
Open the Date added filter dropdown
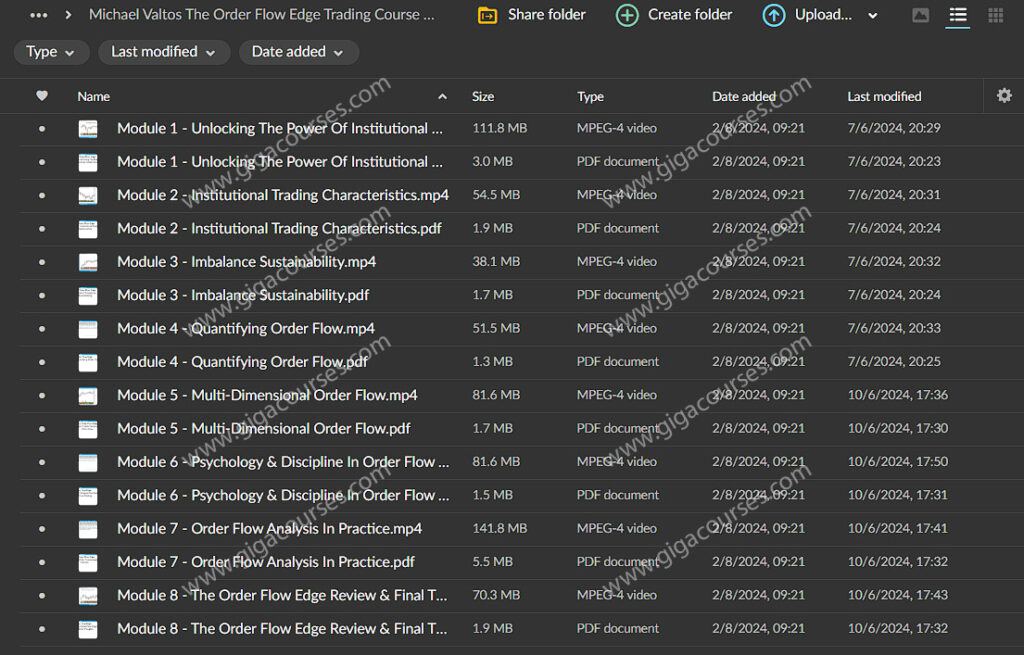point(298,51)
